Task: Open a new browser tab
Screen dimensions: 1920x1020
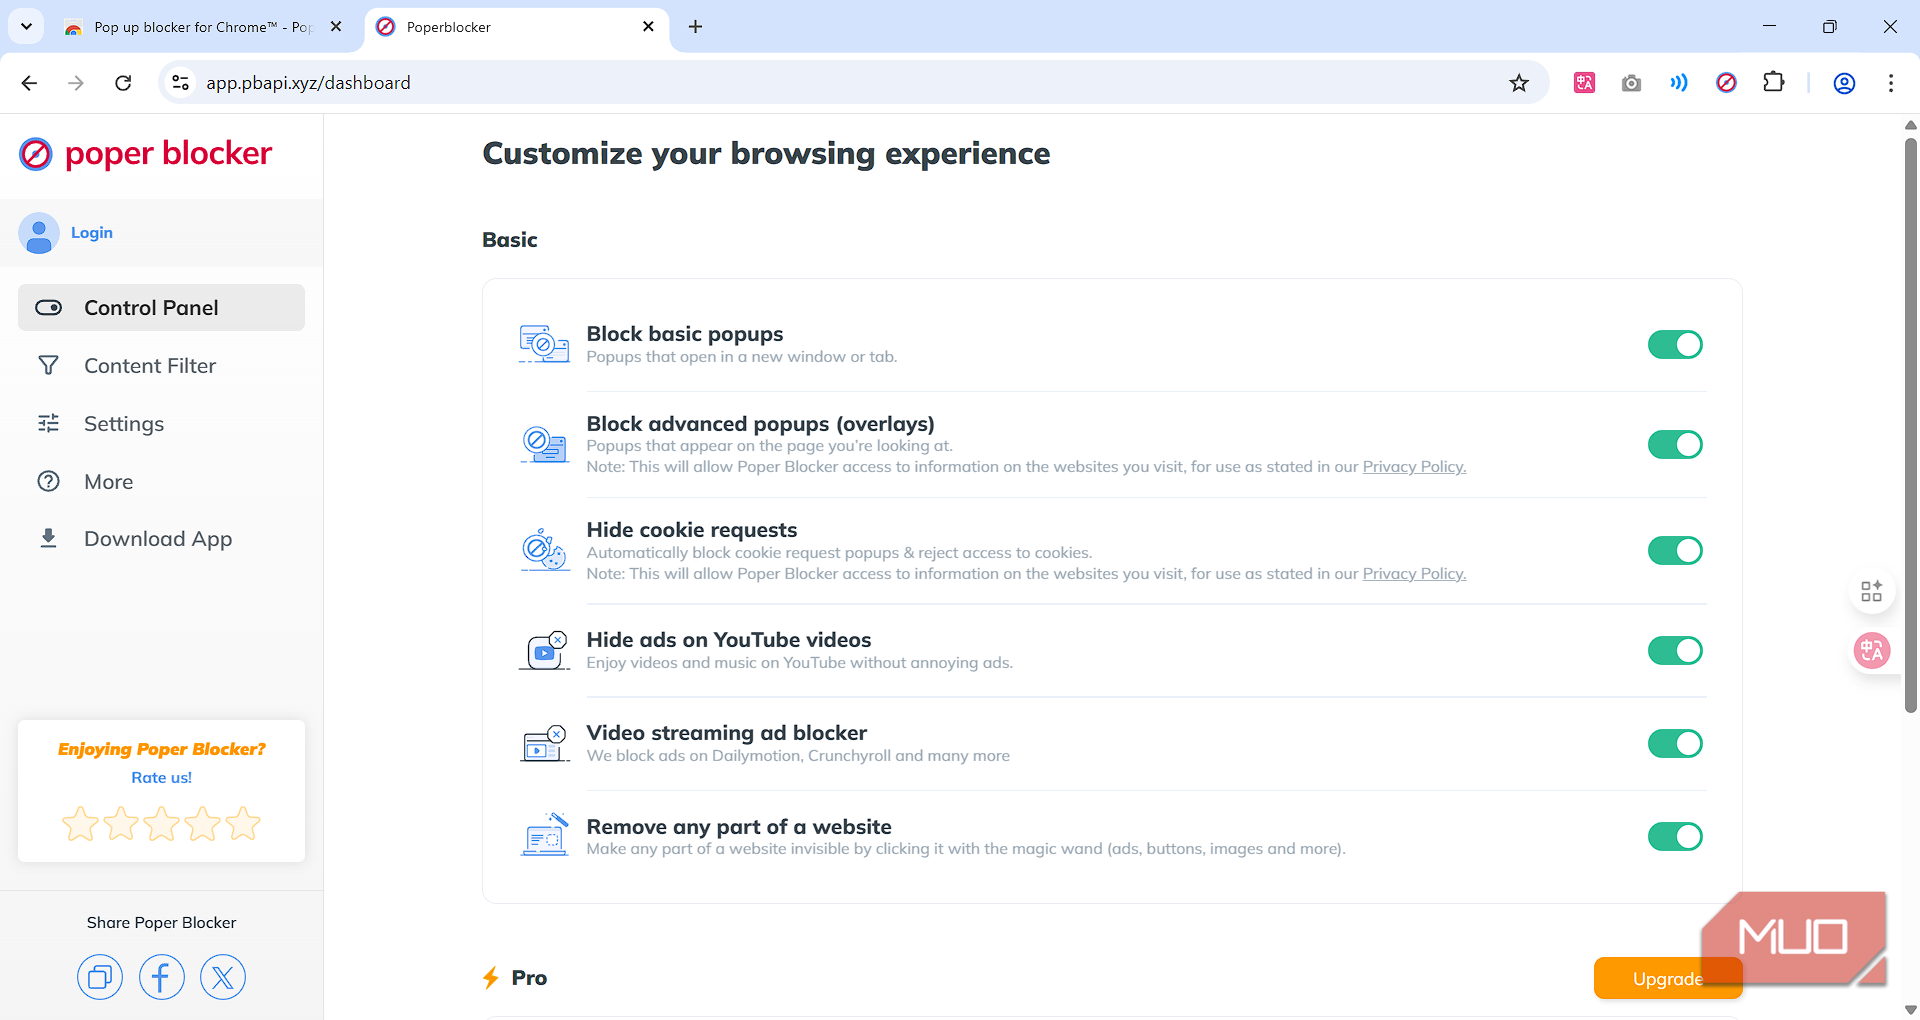Action: (x=696, y=27)
